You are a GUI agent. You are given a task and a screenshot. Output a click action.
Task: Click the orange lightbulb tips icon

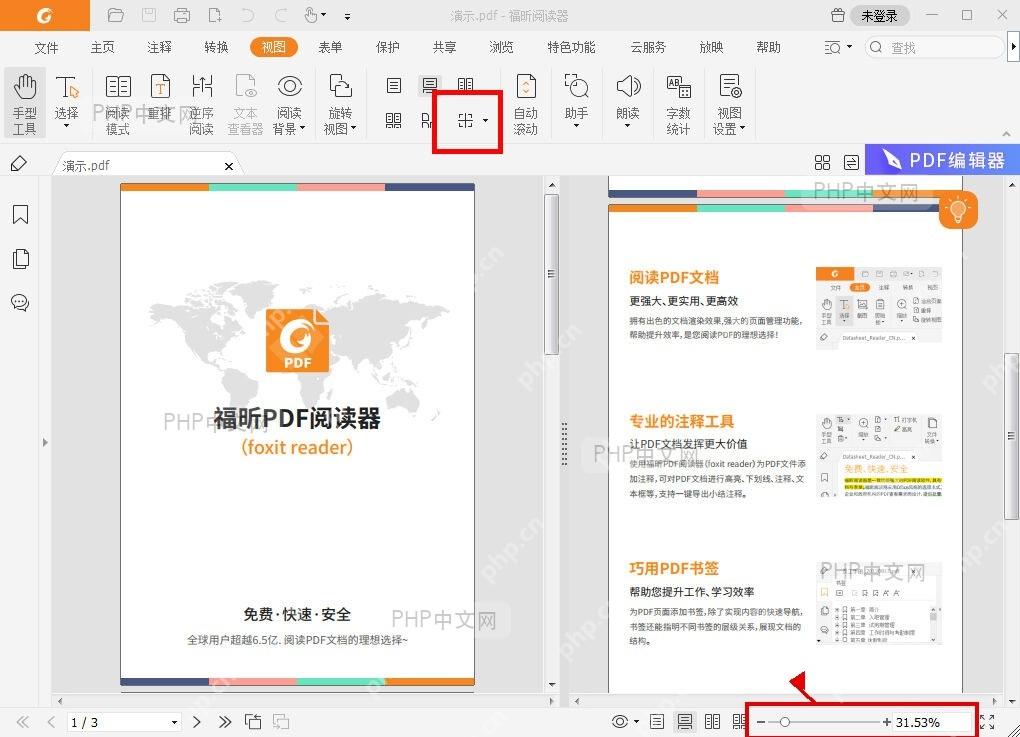[958, 210]
